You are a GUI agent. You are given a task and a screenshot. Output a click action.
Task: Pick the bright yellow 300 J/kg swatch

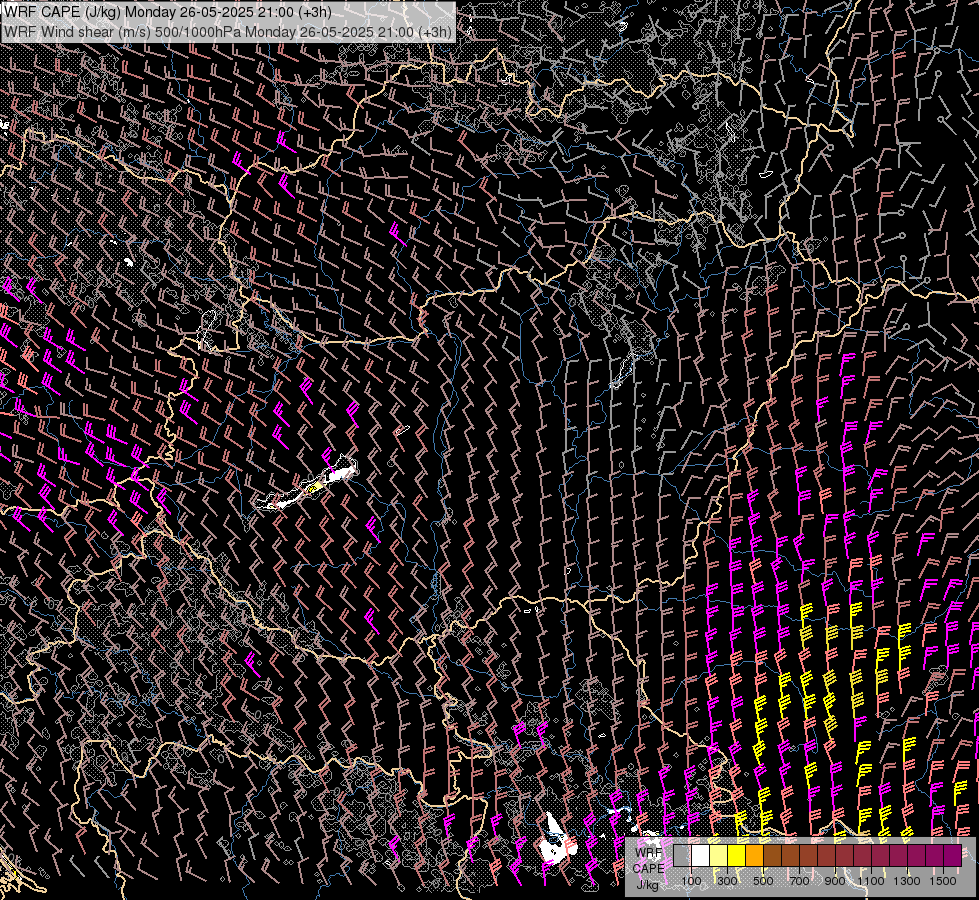tap(737, 855)
